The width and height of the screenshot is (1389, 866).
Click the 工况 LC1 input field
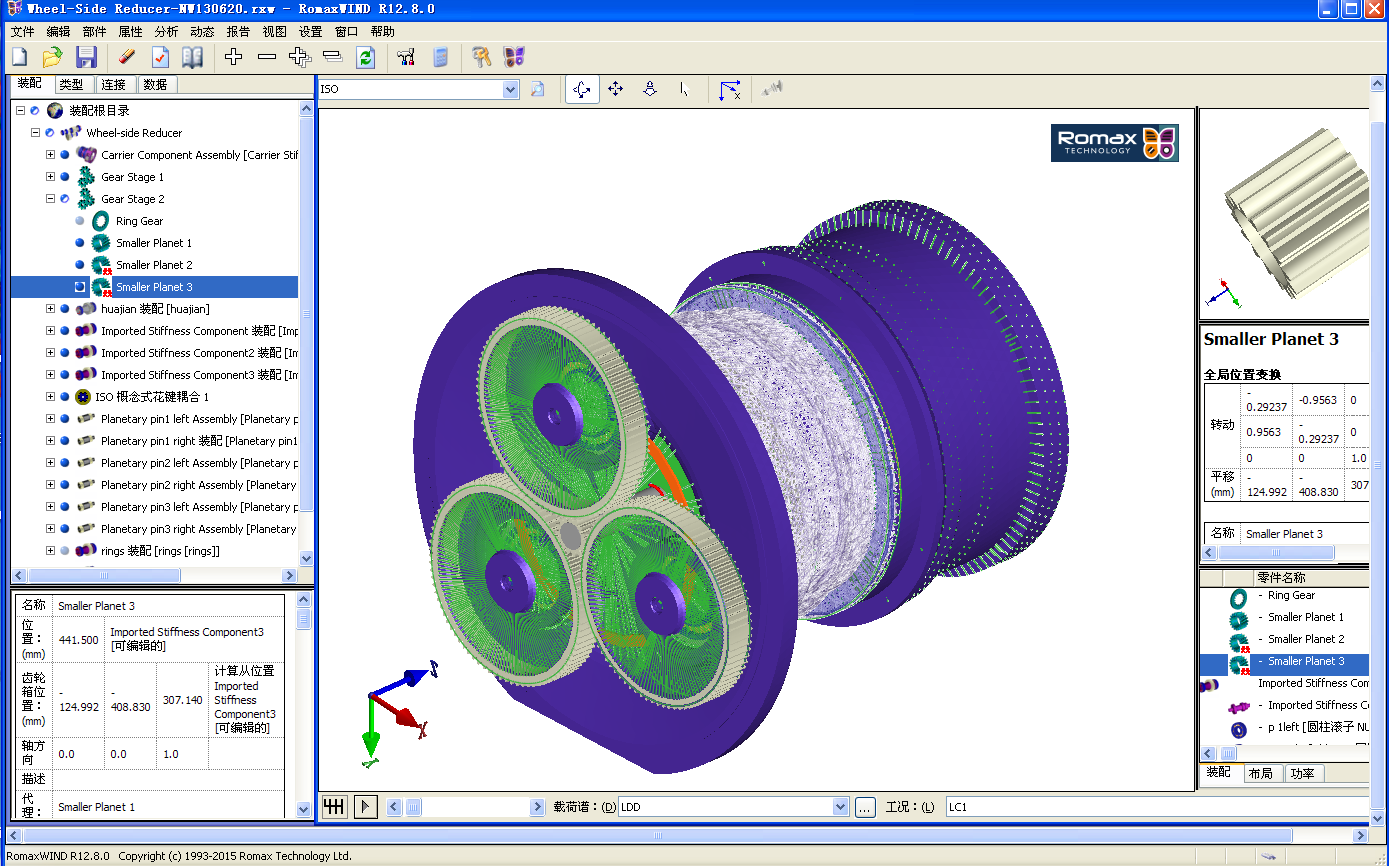tap(1158, 807)
